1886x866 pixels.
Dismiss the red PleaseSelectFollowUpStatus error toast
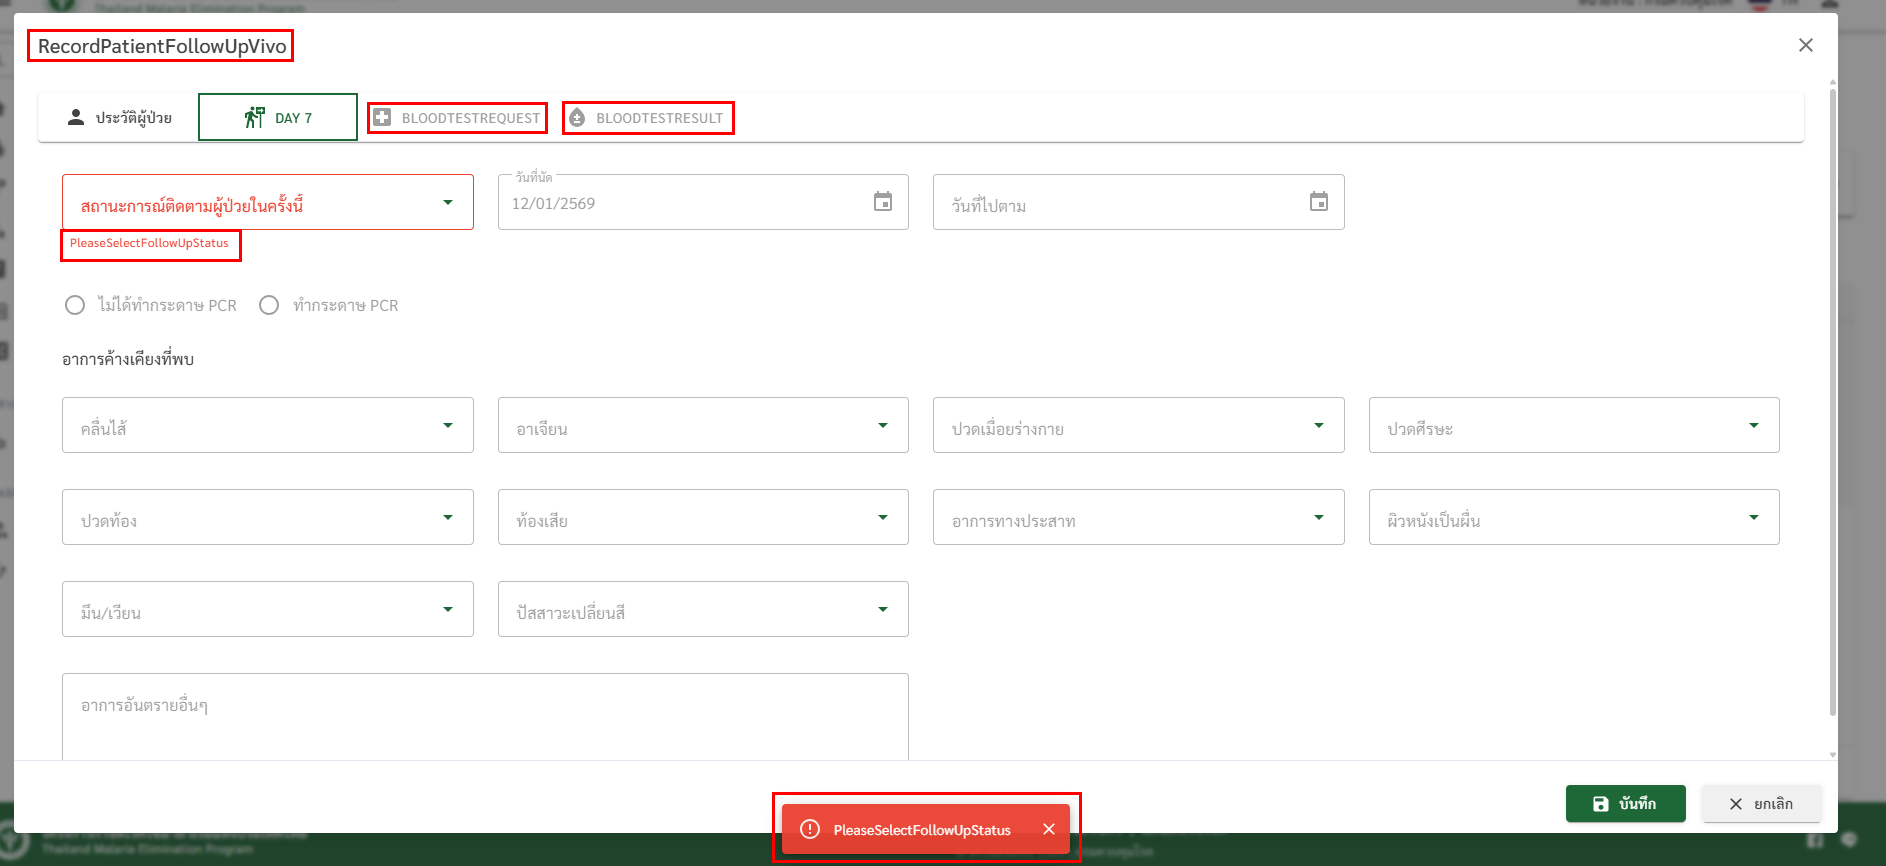(1048, 829)
